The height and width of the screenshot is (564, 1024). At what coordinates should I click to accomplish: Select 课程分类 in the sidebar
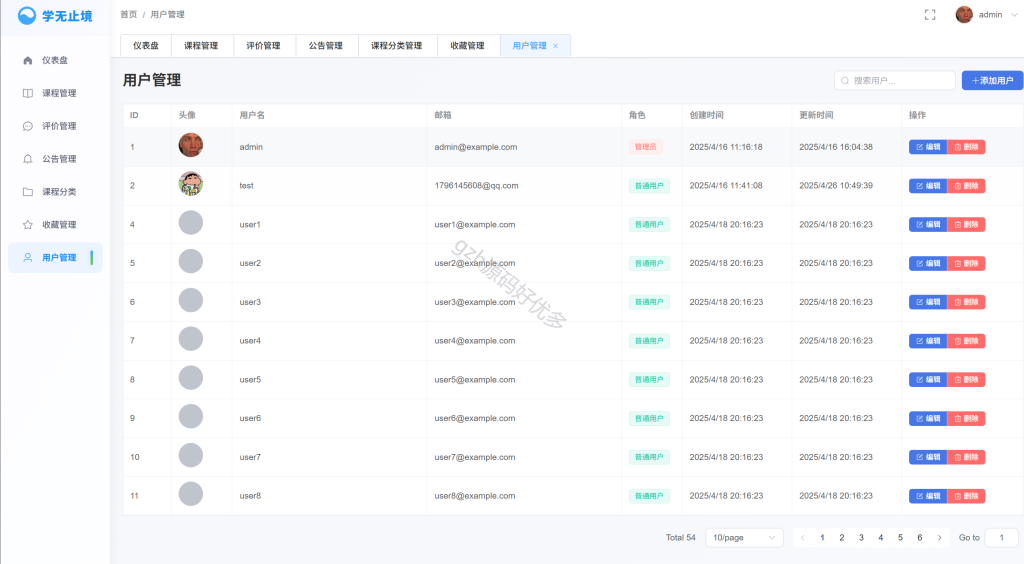point(56,192)
